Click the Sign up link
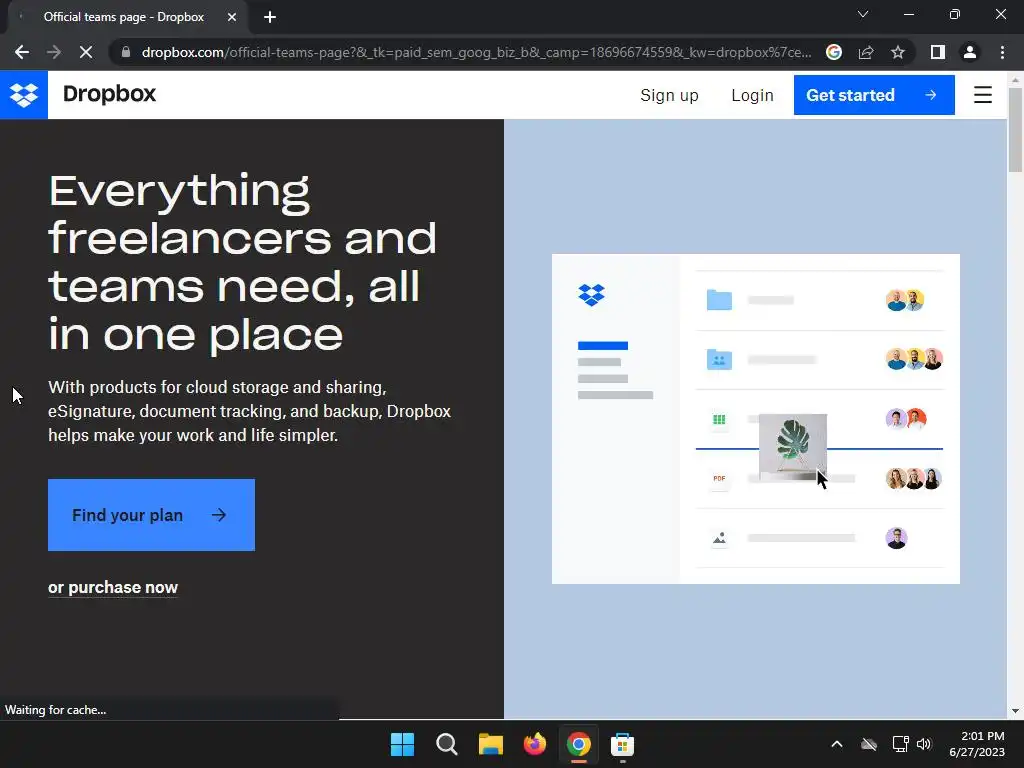This screenshot has width=1024, height=768. 669,95
